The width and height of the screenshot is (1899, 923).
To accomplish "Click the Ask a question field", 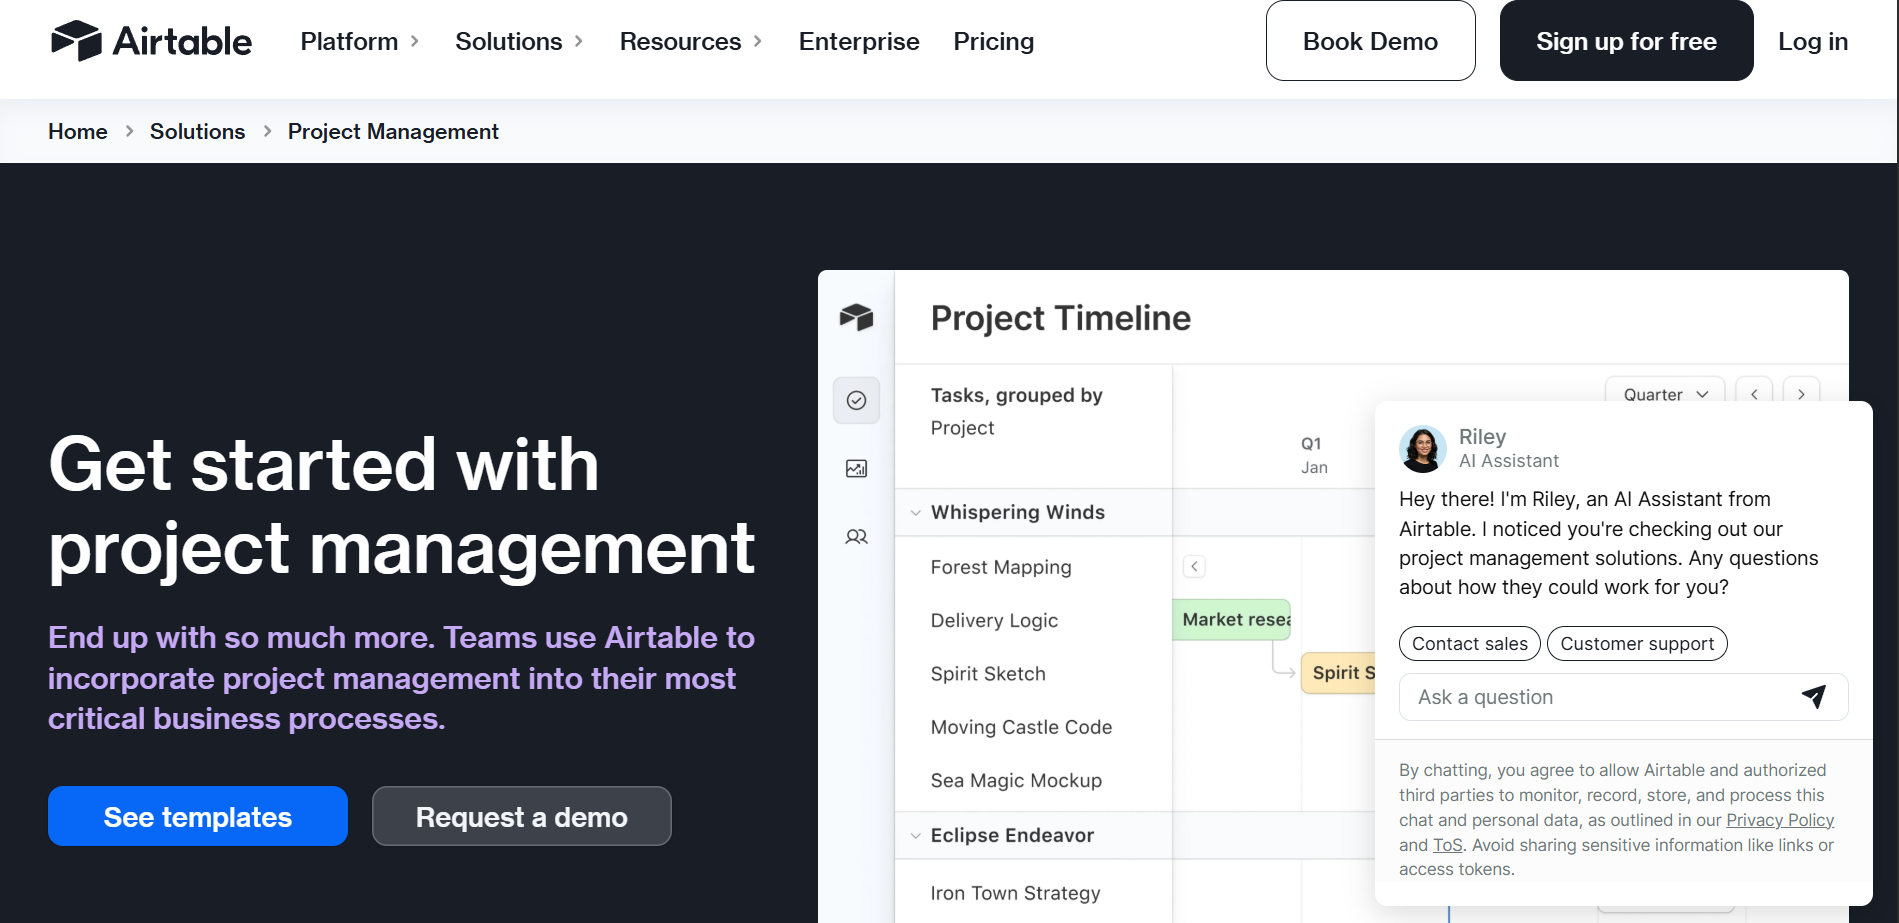I will pos(1600,697).
